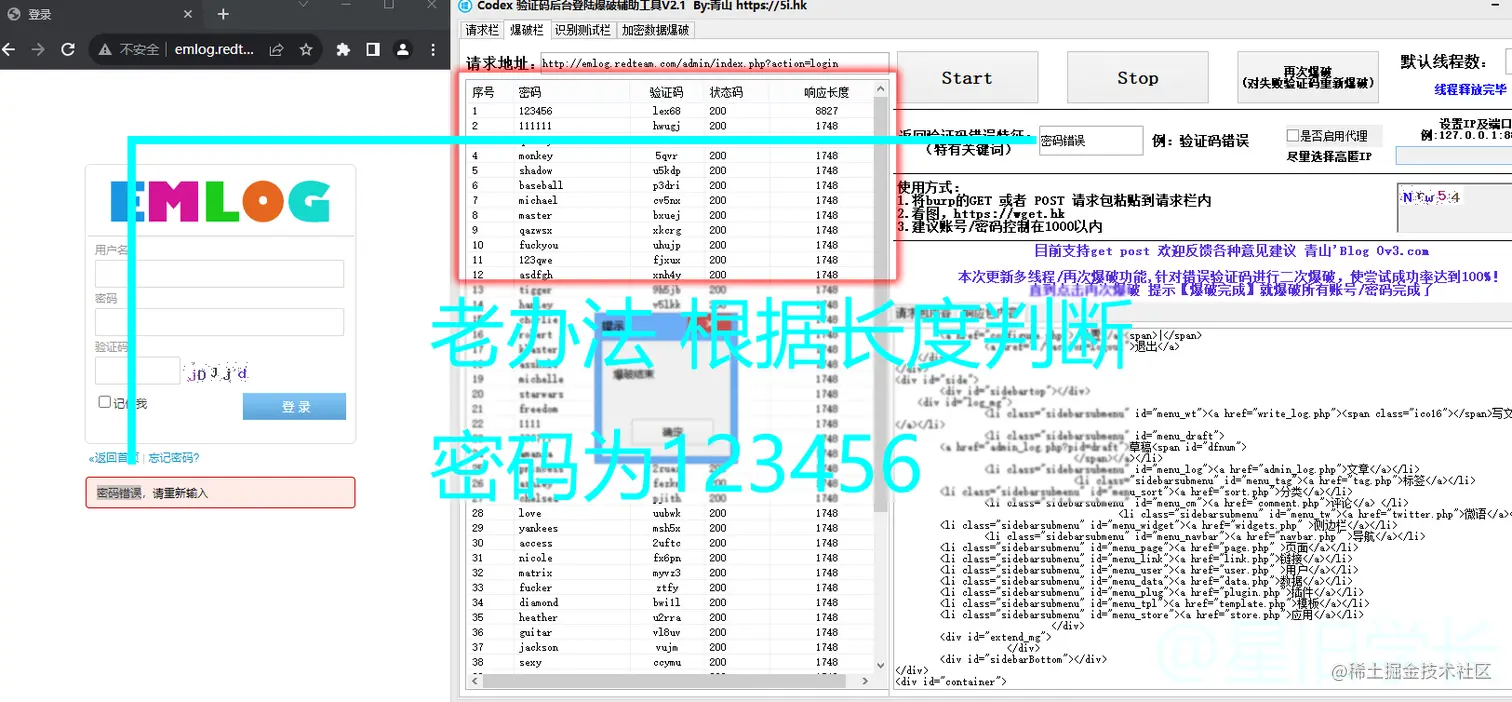Enable the 是否启用代理 checkbox
This screenshot has width=1512, height=702.
(1292, 136)
